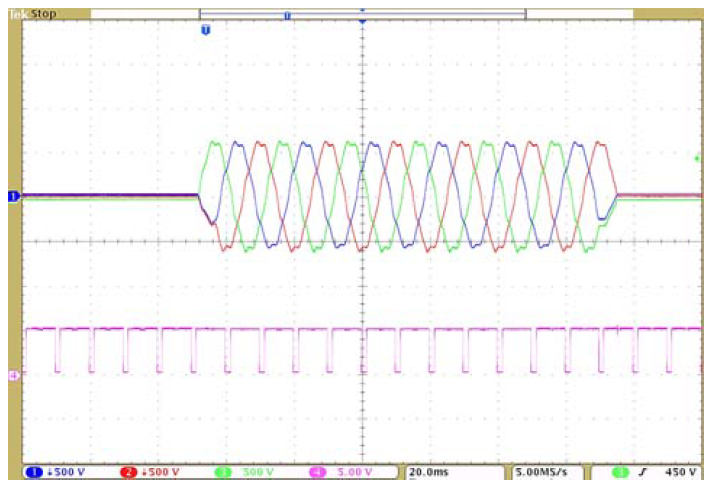Screen dimensions: 713x494
Task: Click the channel 1 ground marker on left edge
Action: (13, 197)
